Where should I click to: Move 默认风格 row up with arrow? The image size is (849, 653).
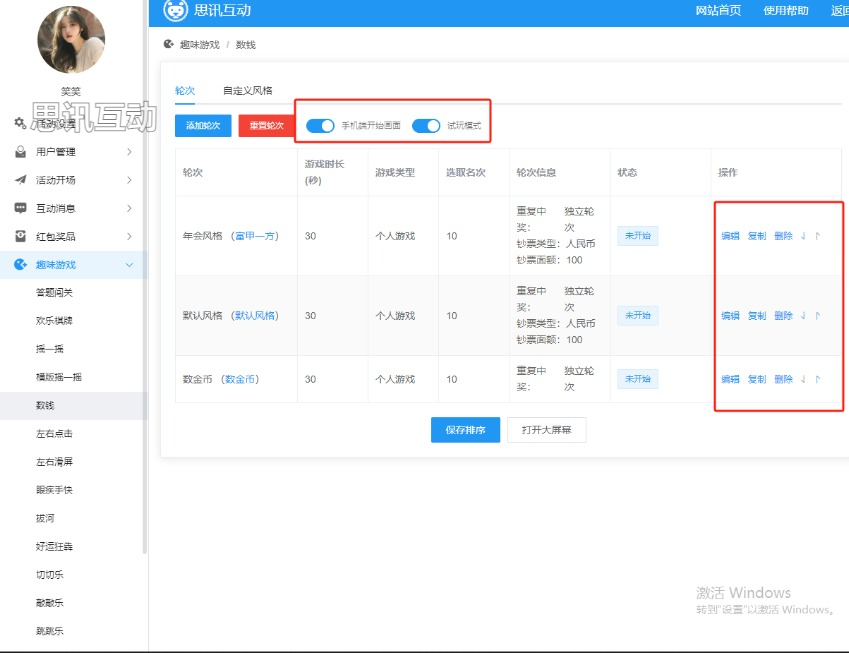tap(818, 315)
